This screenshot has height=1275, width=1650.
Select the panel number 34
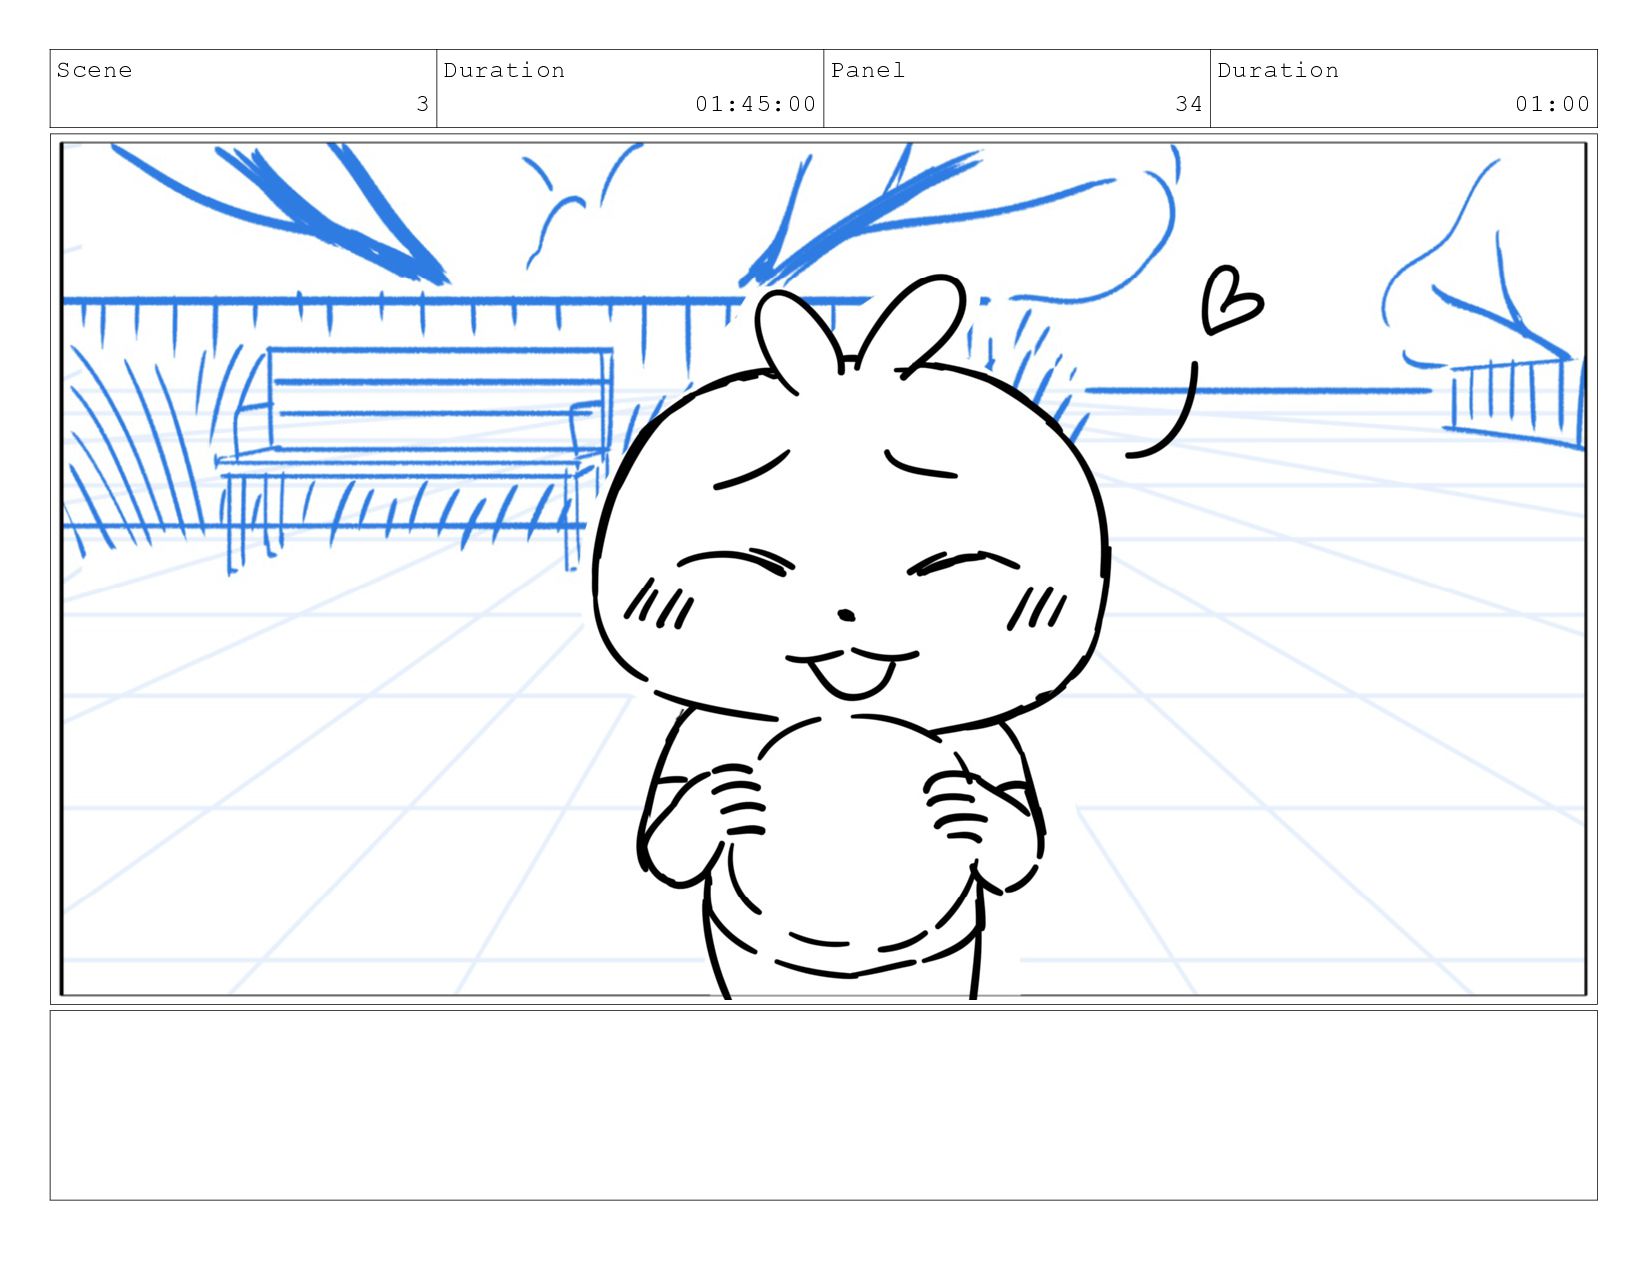click(x=1189, y=104)
